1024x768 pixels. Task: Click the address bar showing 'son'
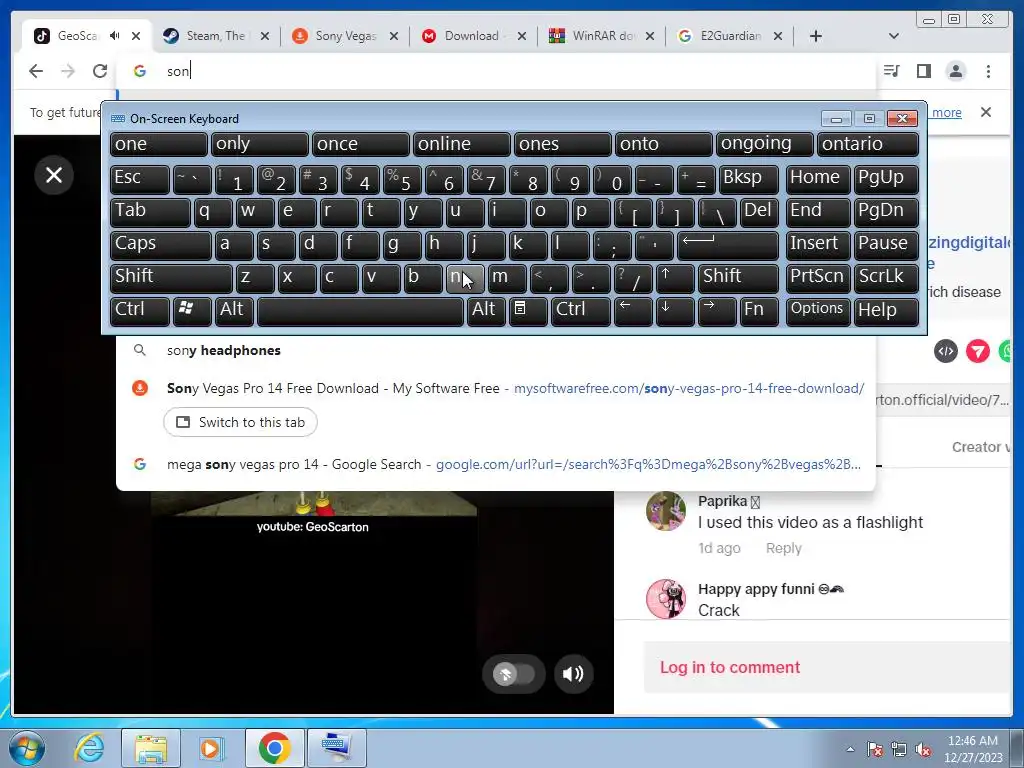pos(496,71)
